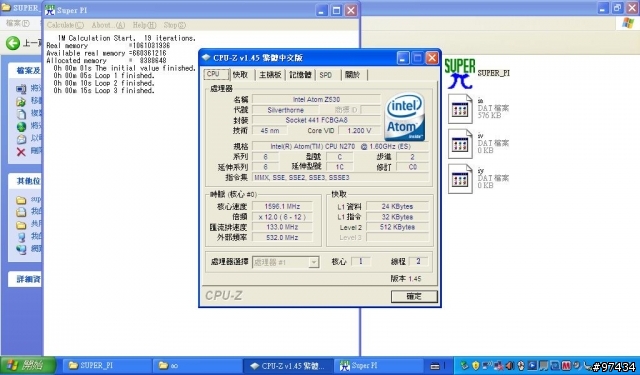The image size is (640, 375).
Task: Click Stop(S) in Super PI menu bar
Action: point(175,25)
